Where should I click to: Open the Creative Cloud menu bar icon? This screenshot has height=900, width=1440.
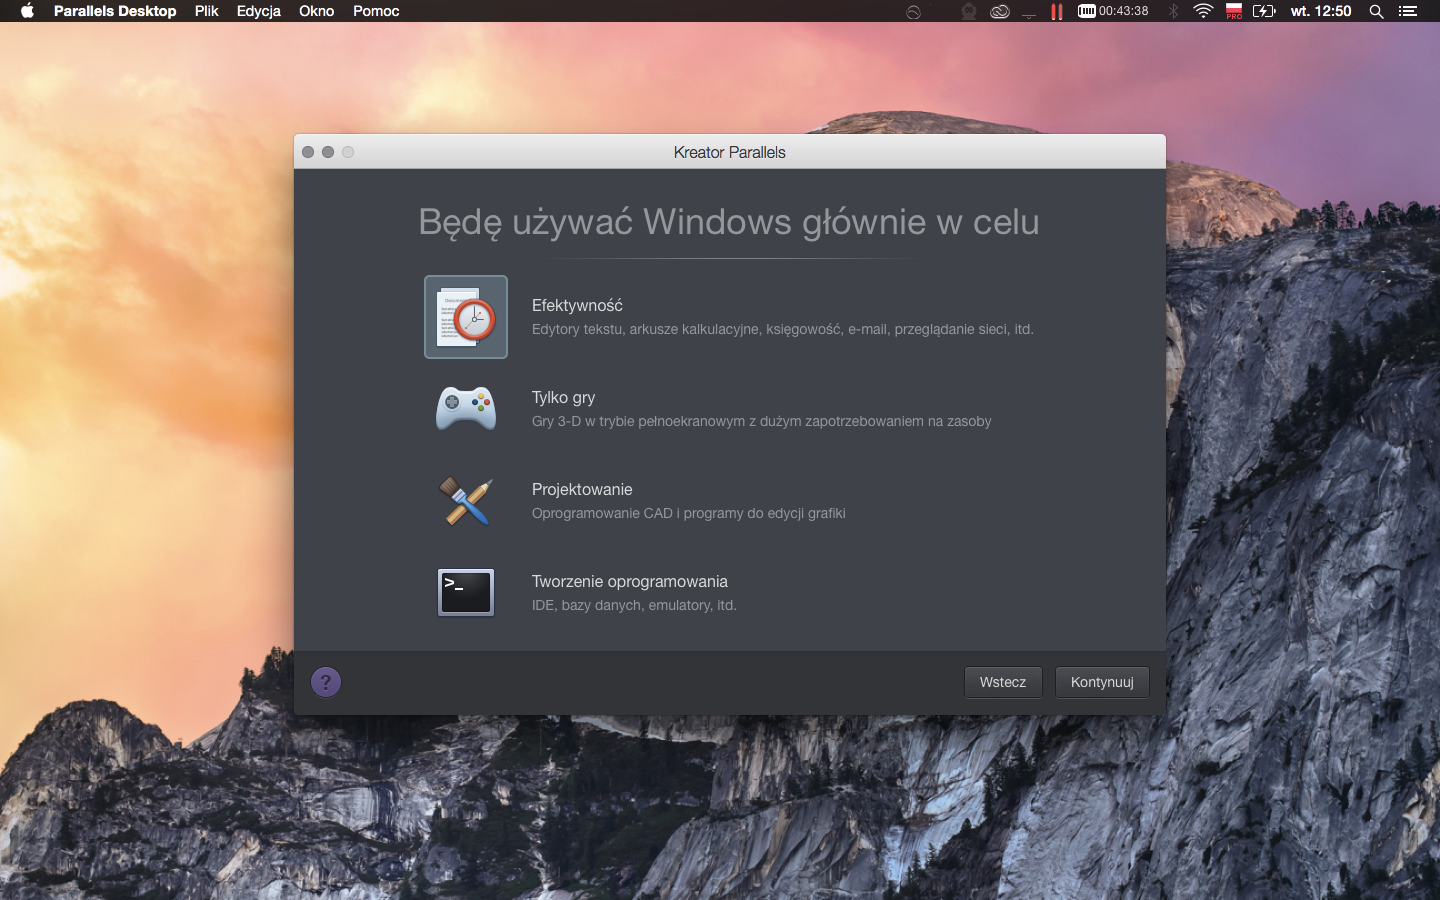(x=1000, y=11)
